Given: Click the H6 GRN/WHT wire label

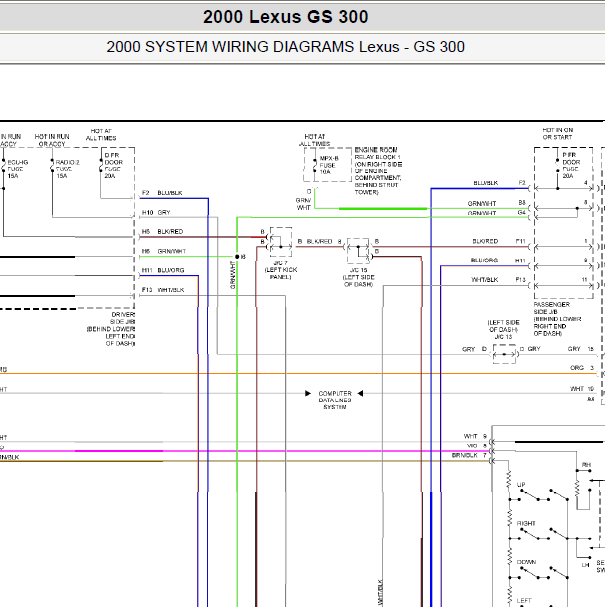Looking at the screenshot, I should pos(164,251).
